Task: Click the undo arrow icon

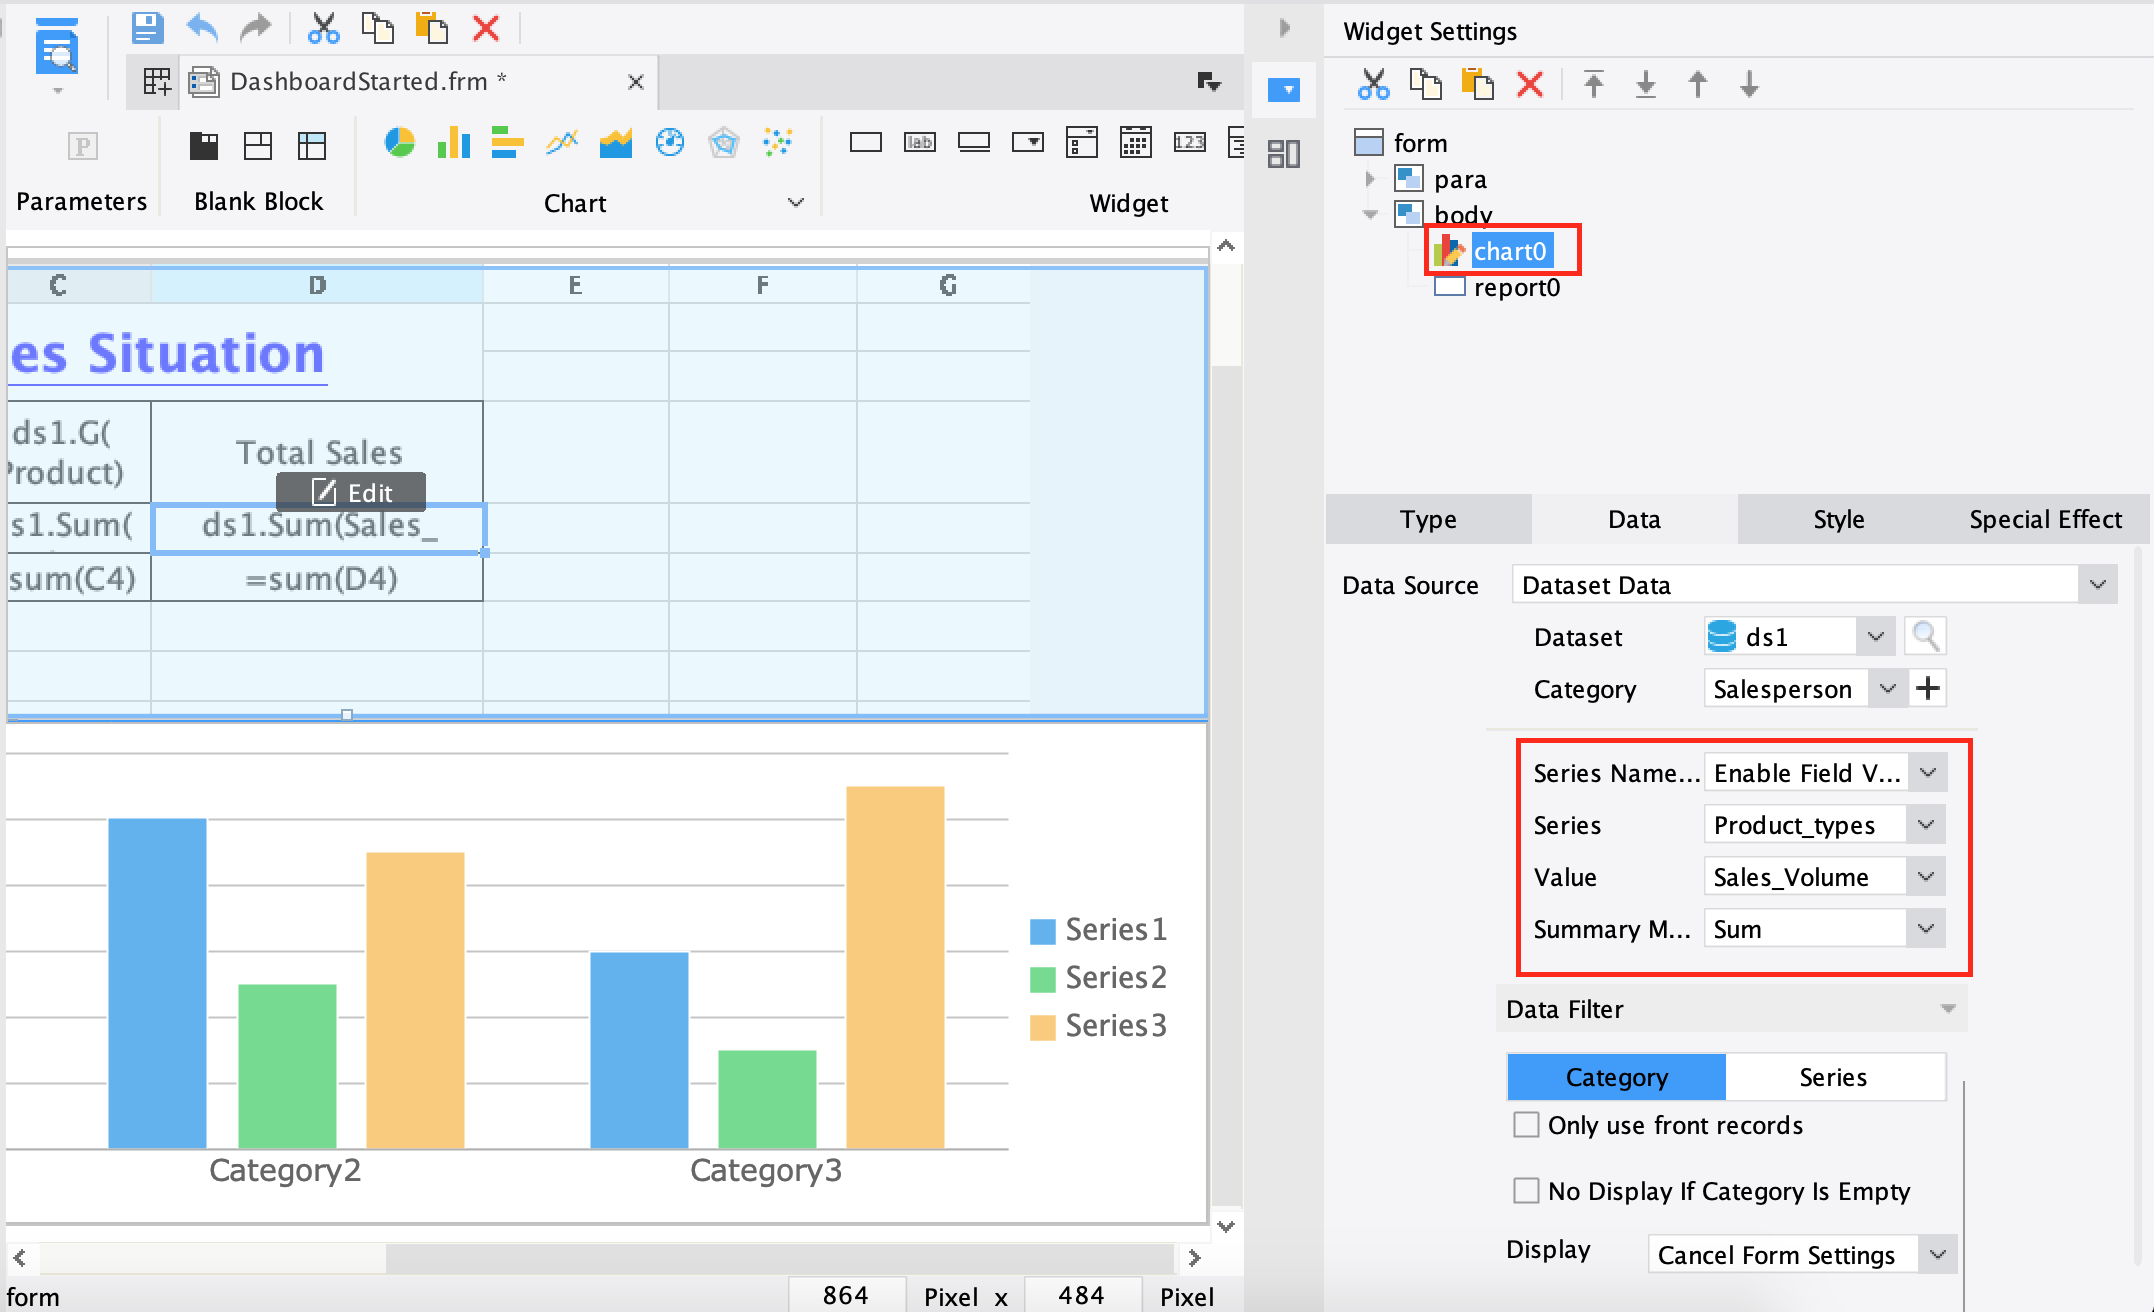Action: pyautogui.click(x=202, y=27)
